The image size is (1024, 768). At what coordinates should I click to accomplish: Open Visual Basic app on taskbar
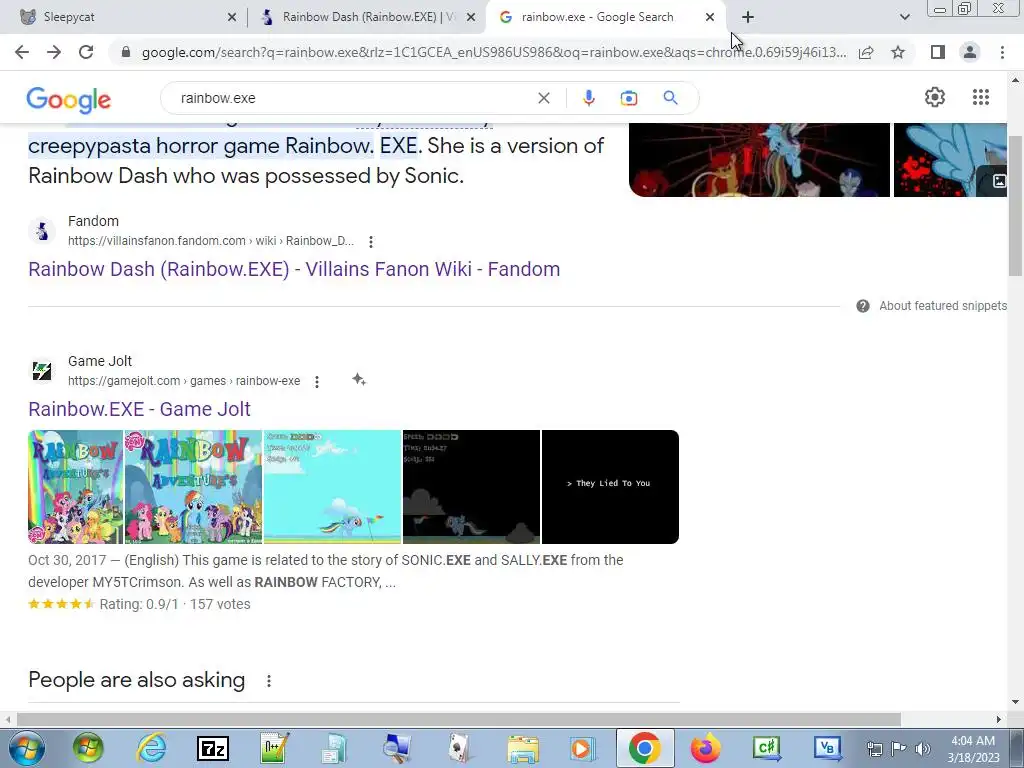[x=827, y=748]
